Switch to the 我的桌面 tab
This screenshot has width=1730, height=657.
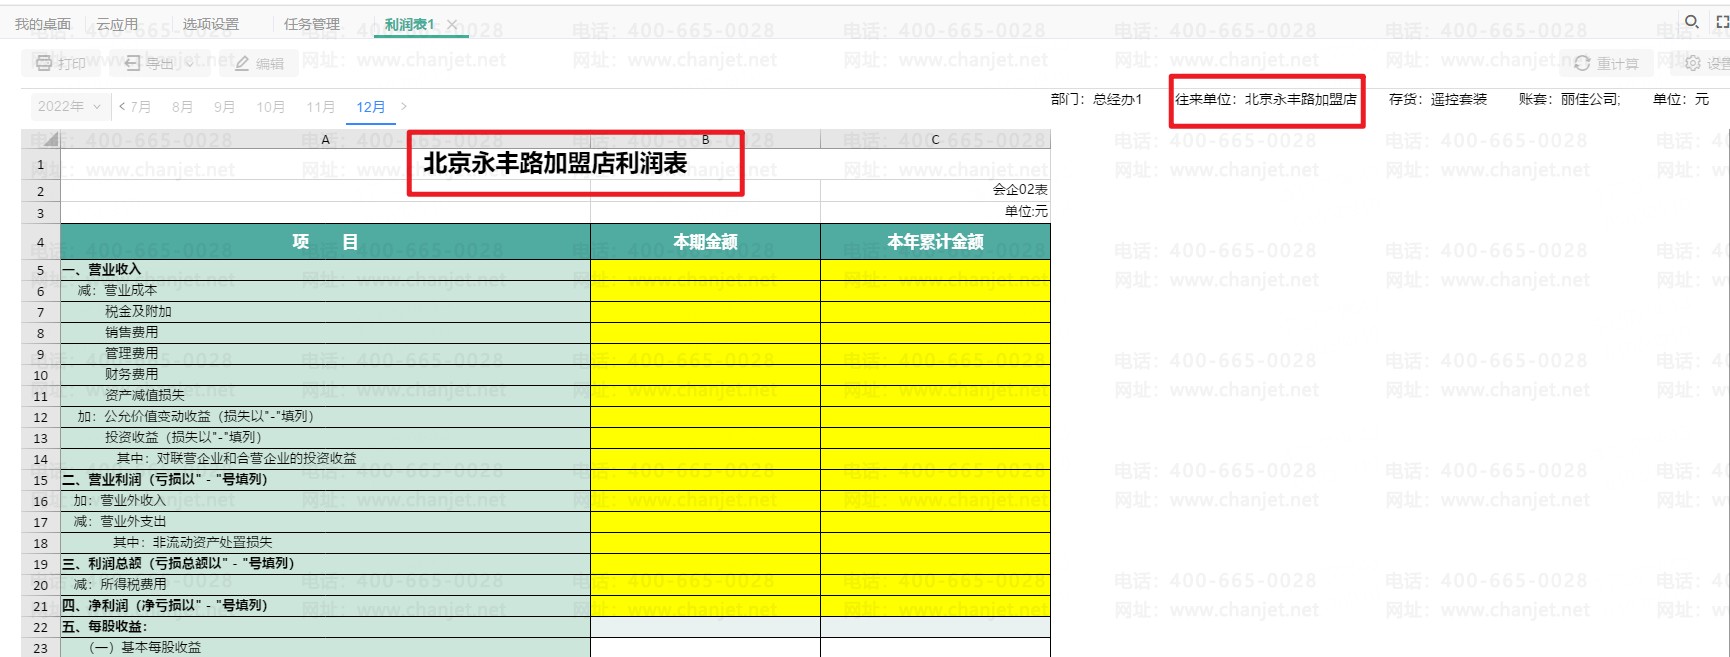(43, 24)
